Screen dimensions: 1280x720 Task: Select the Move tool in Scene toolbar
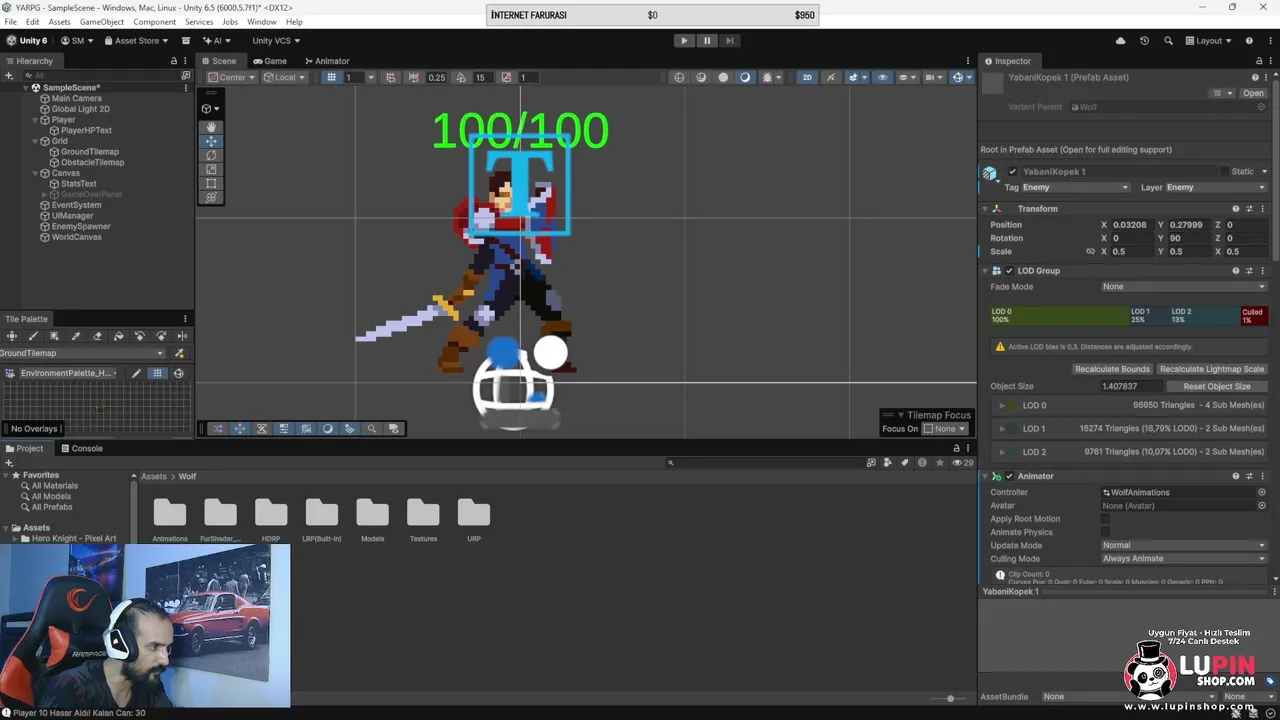pos(210,141)
